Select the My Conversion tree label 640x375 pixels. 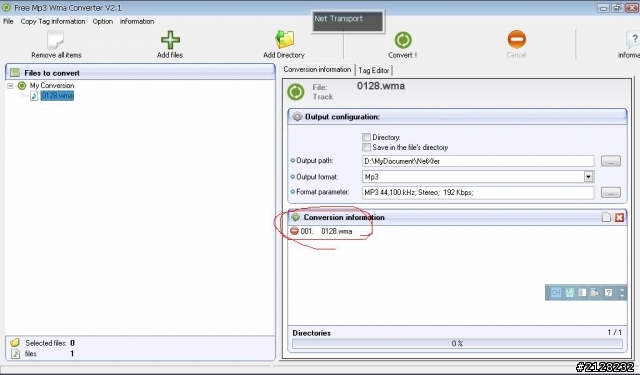[52, 85]
